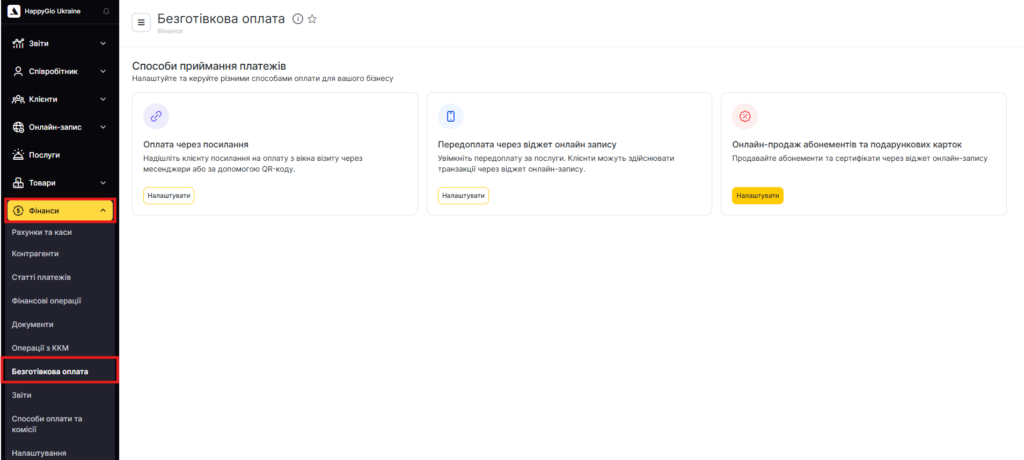Click the blue phone icon on the prepayment card
This screenshot has width=1024, height=460.
(x=451, y=116)
